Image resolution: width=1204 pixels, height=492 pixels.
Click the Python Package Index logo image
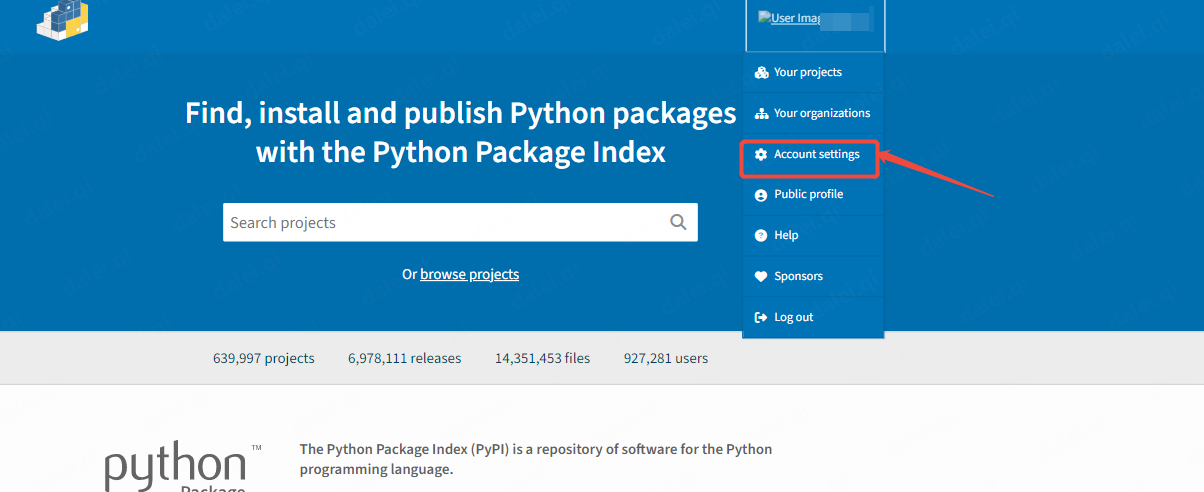pos(183,467)
